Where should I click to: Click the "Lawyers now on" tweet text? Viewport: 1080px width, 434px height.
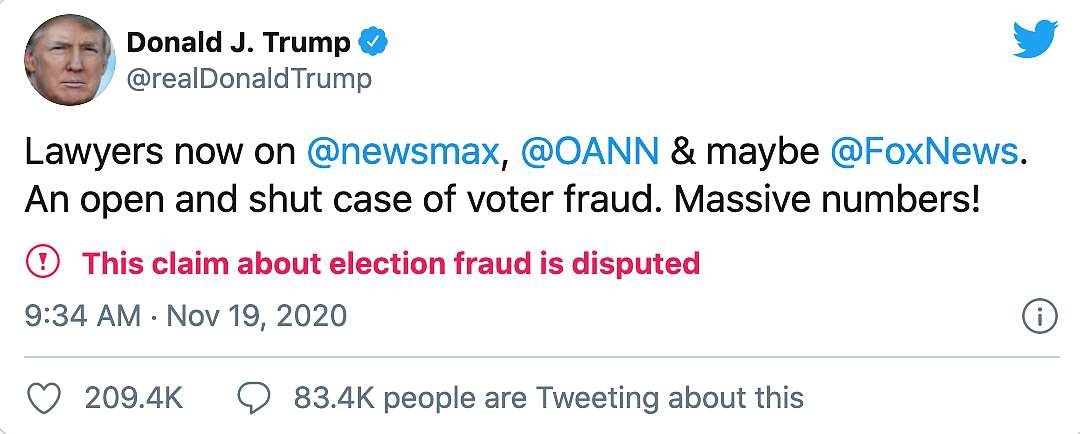pyautogui.click(x=159, y=152)
